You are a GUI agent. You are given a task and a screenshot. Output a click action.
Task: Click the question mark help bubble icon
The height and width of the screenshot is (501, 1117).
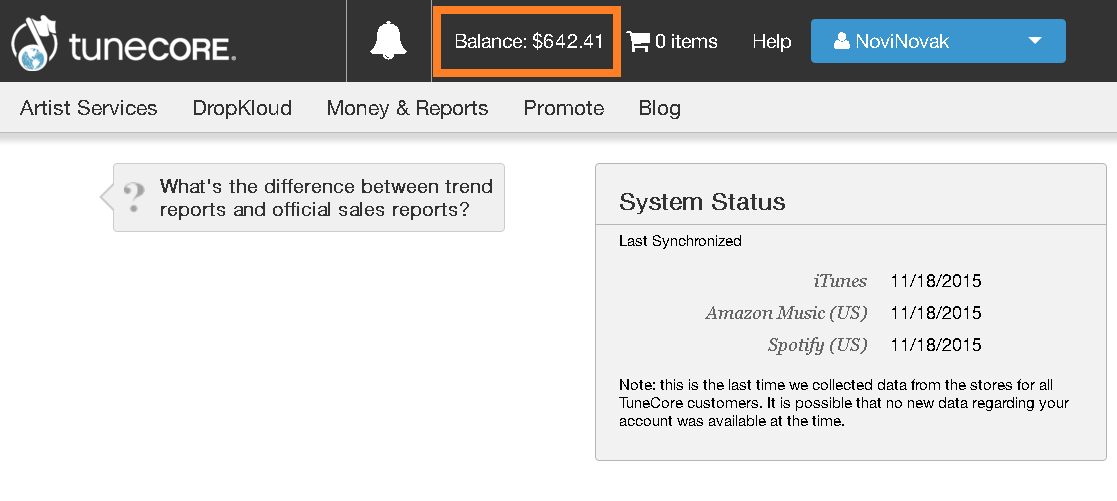point(133,196)
